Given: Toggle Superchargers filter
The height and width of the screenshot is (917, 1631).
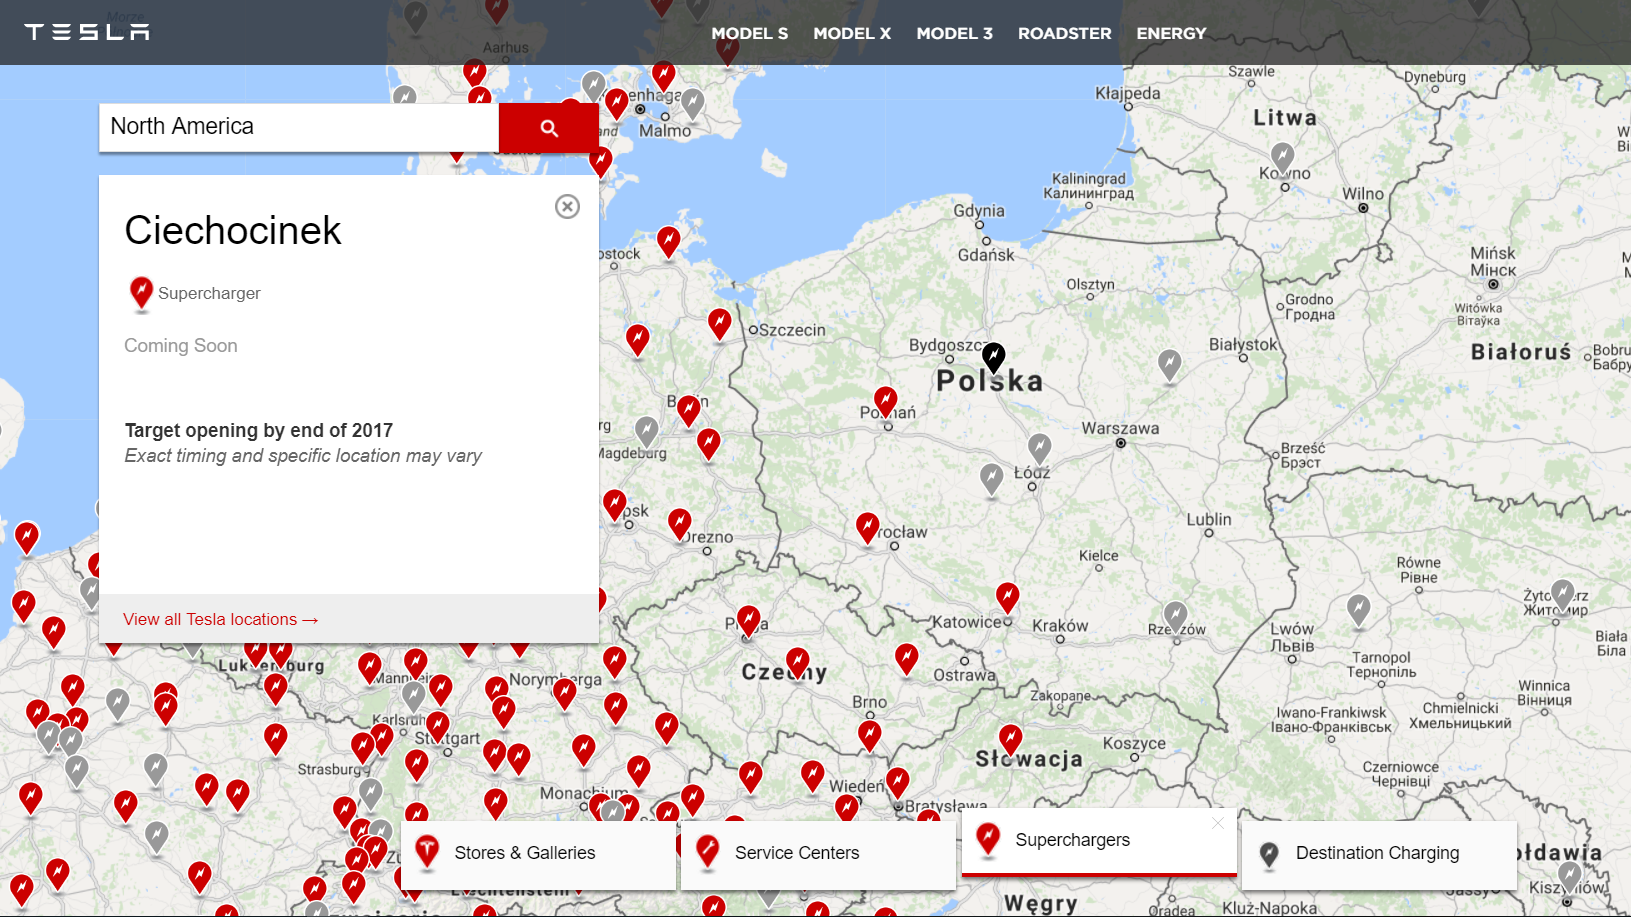Looking at the screenshot, I should pyautogui.click(x=1099, y=842).
